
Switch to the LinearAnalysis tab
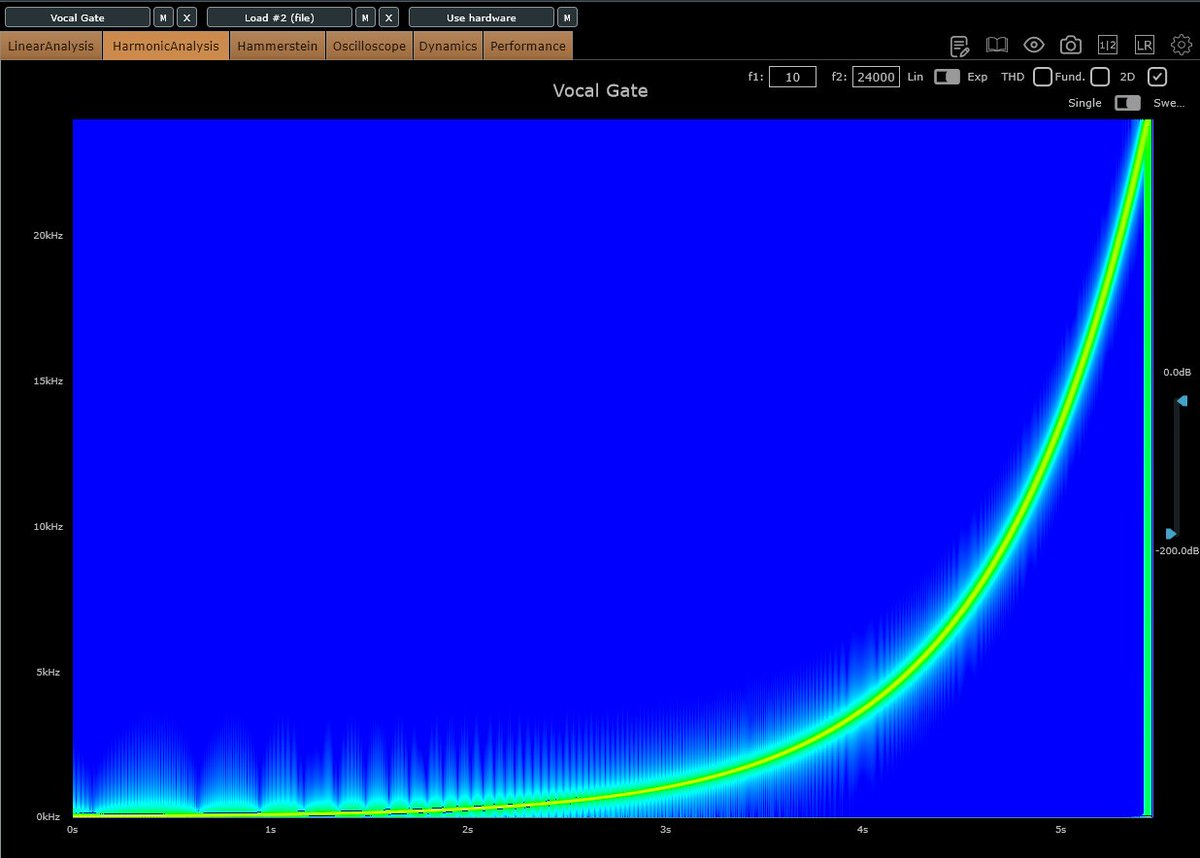click(x=51, y=46)
